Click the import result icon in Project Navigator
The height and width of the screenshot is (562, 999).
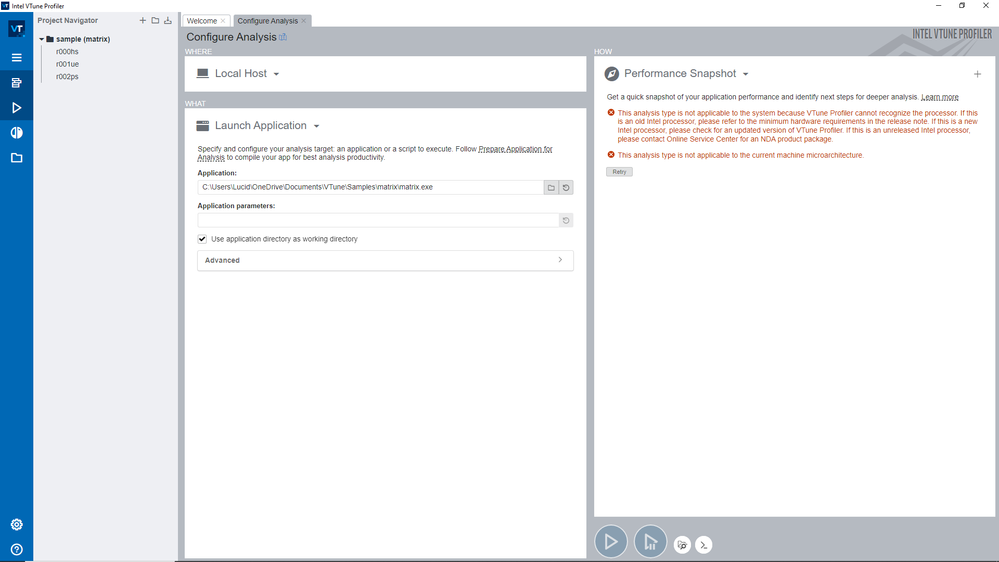coord(168,20)
